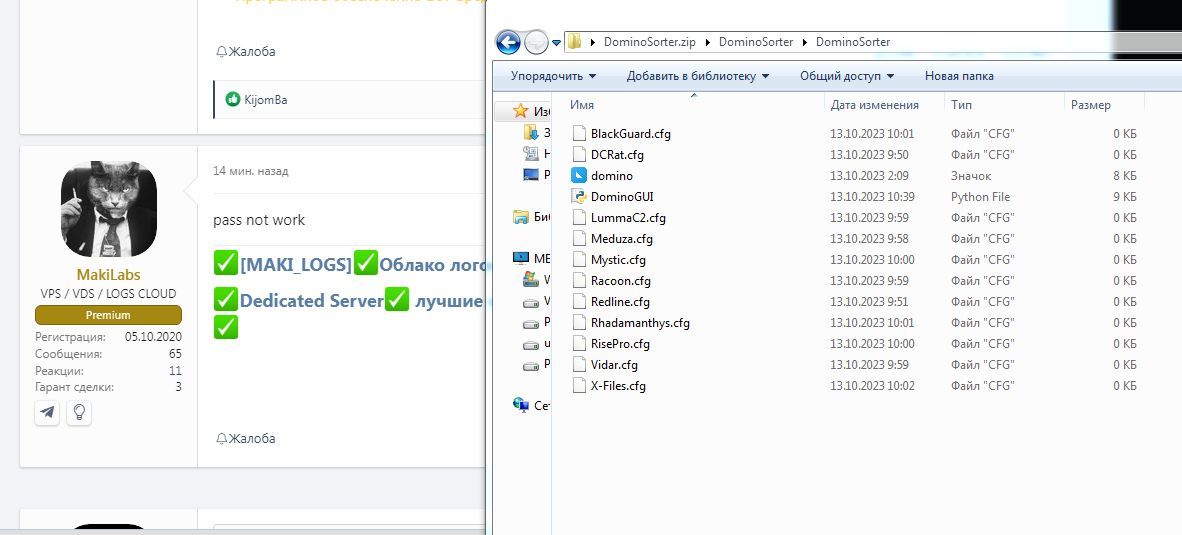
Task: Select the Vidar.cfg file icon
Action: coord(579,365)
